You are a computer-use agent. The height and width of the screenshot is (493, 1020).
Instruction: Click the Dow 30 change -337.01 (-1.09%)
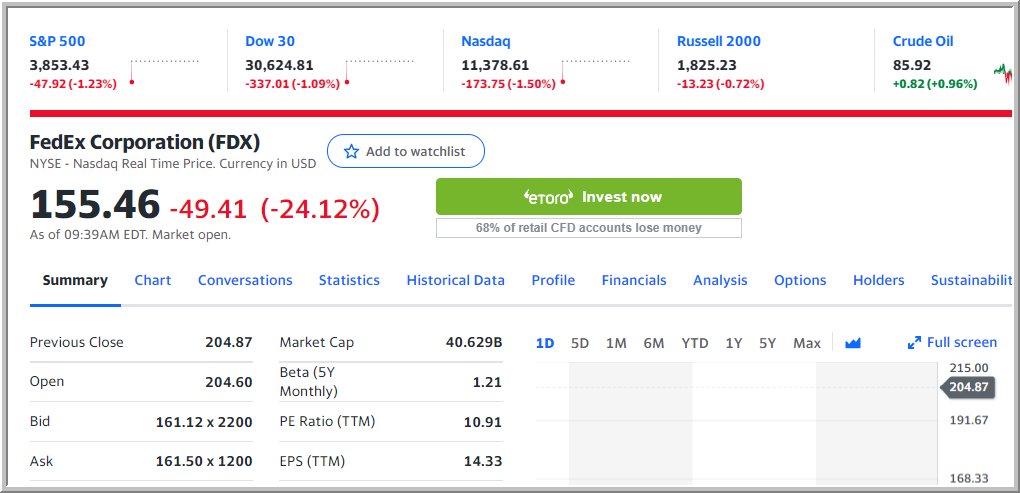click(292, 84)
